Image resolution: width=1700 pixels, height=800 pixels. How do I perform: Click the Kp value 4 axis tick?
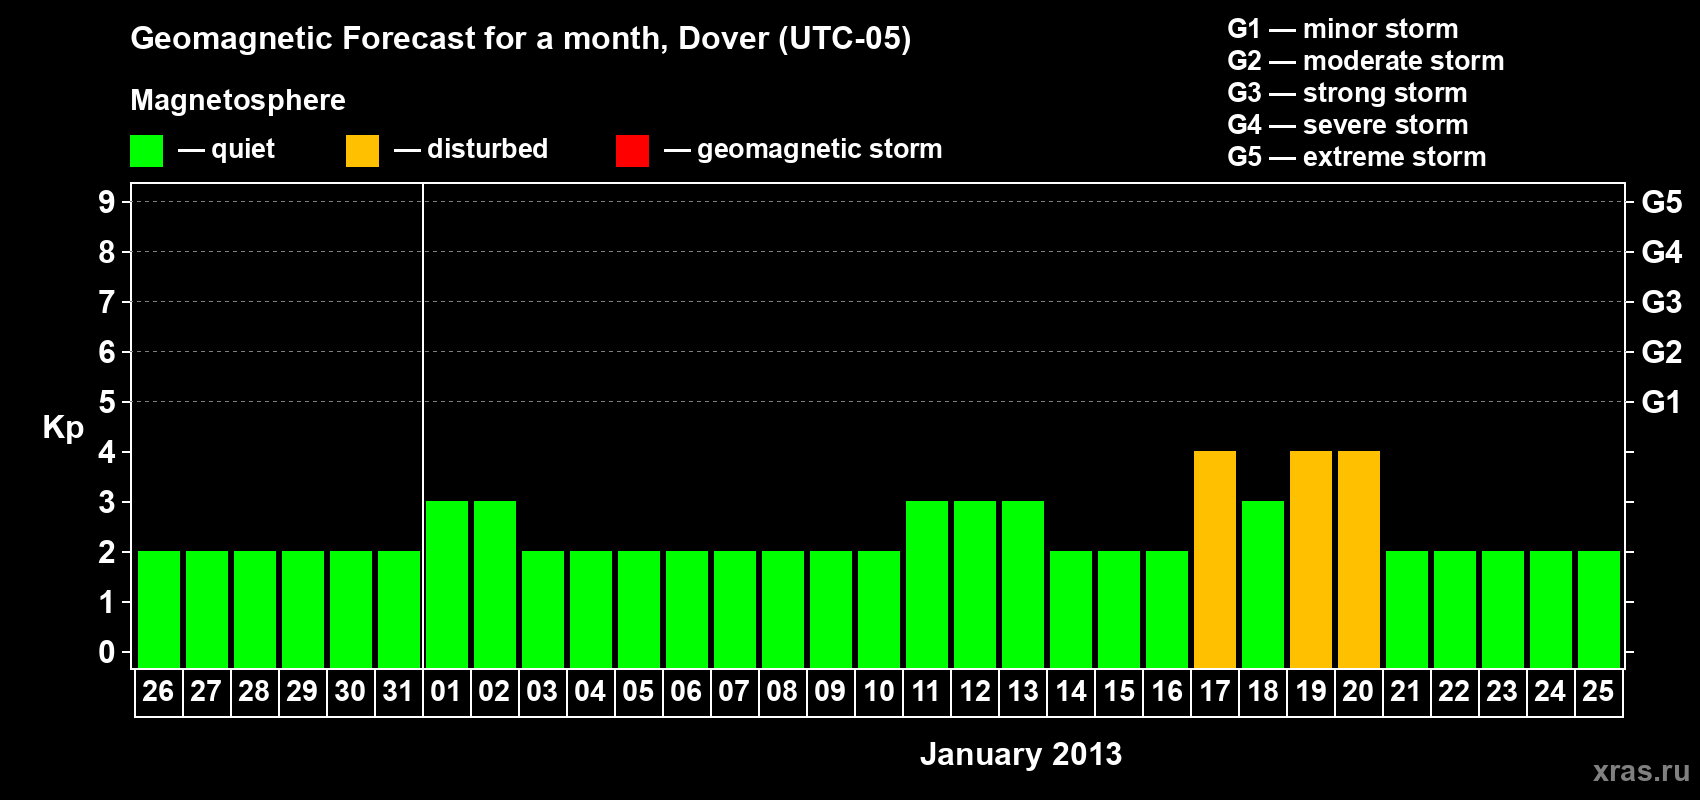tap(107, 452)
